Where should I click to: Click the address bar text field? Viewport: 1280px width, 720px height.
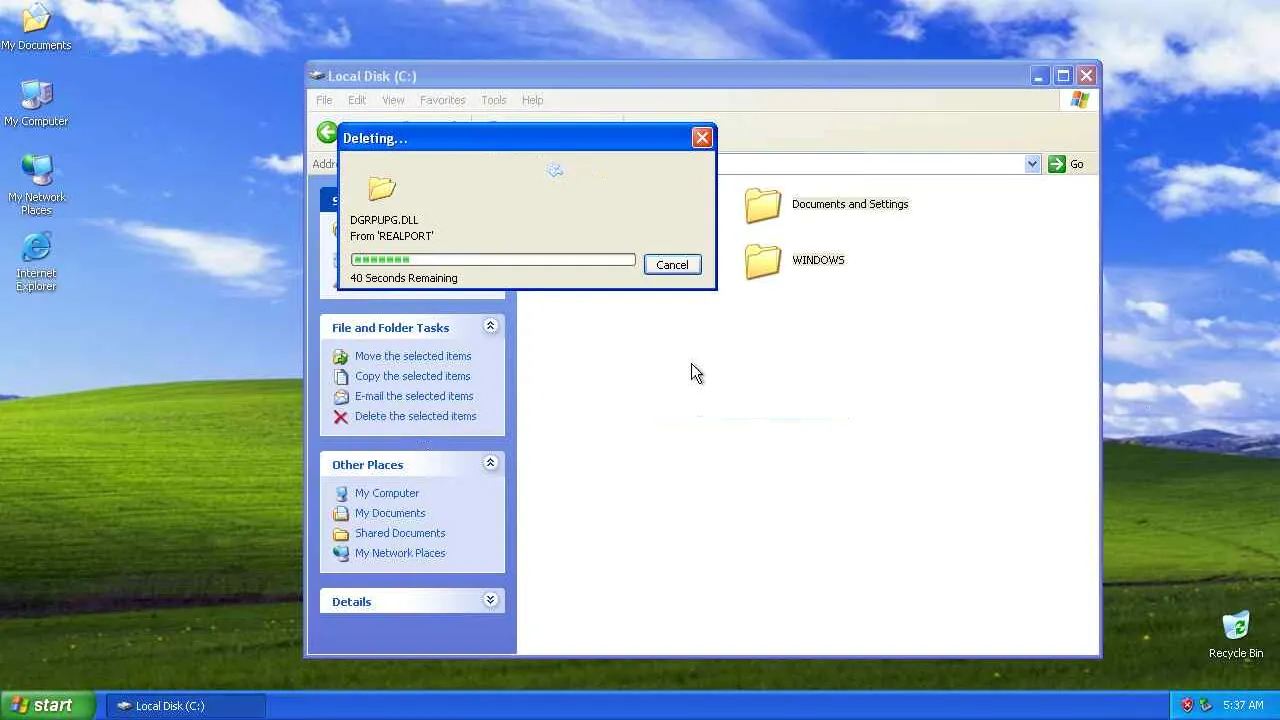[x=868, y=164]
